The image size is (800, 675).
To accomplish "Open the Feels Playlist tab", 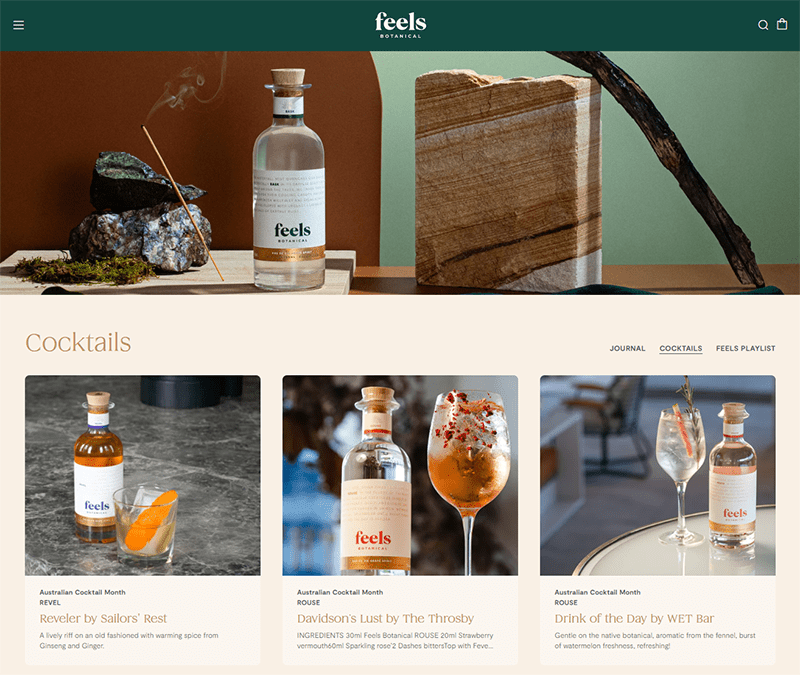I will (x=745, y=348).
